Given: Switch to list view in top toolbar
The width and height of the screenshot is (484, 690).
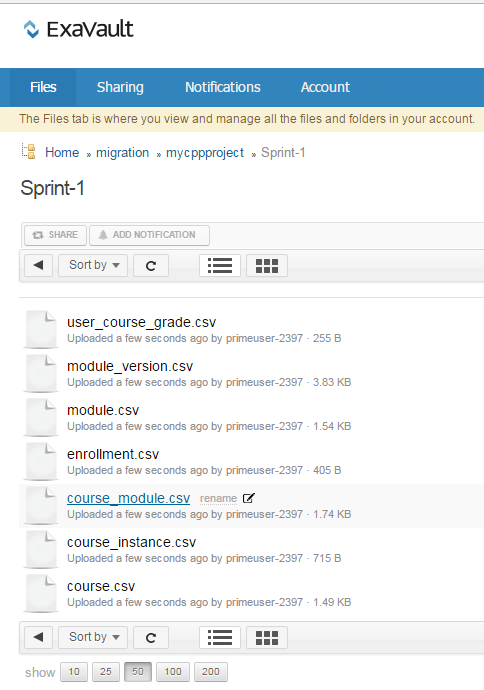Looking at the screenshot, I should [220, 265].
